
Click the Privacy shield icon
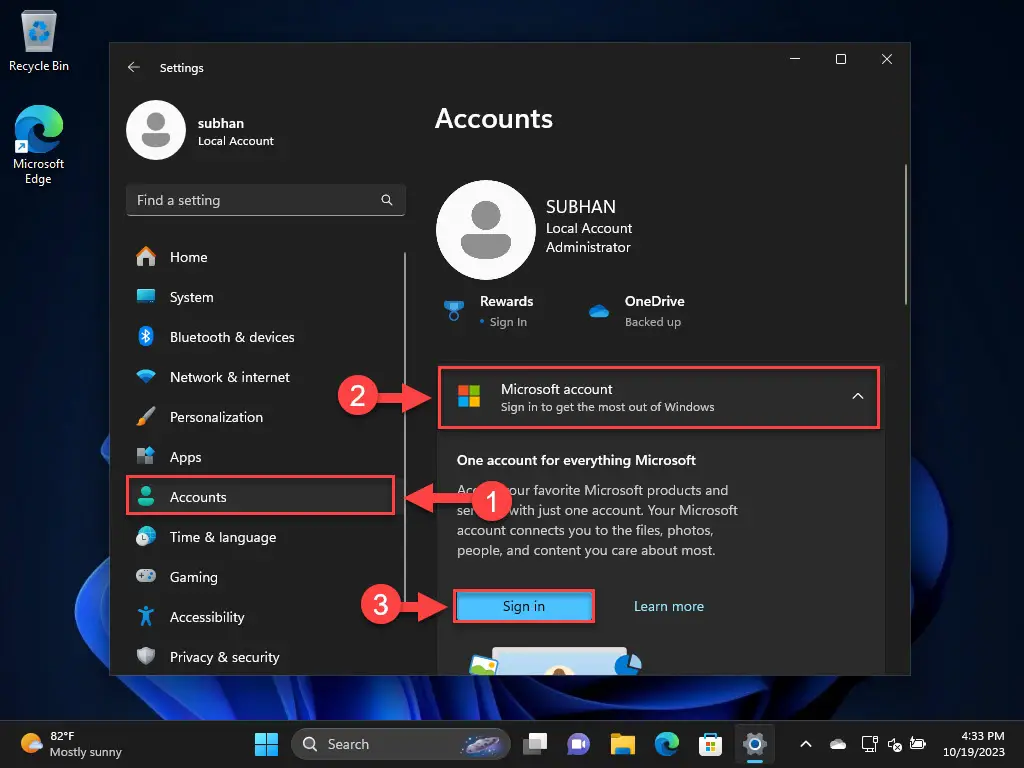(x=146, y=656)
